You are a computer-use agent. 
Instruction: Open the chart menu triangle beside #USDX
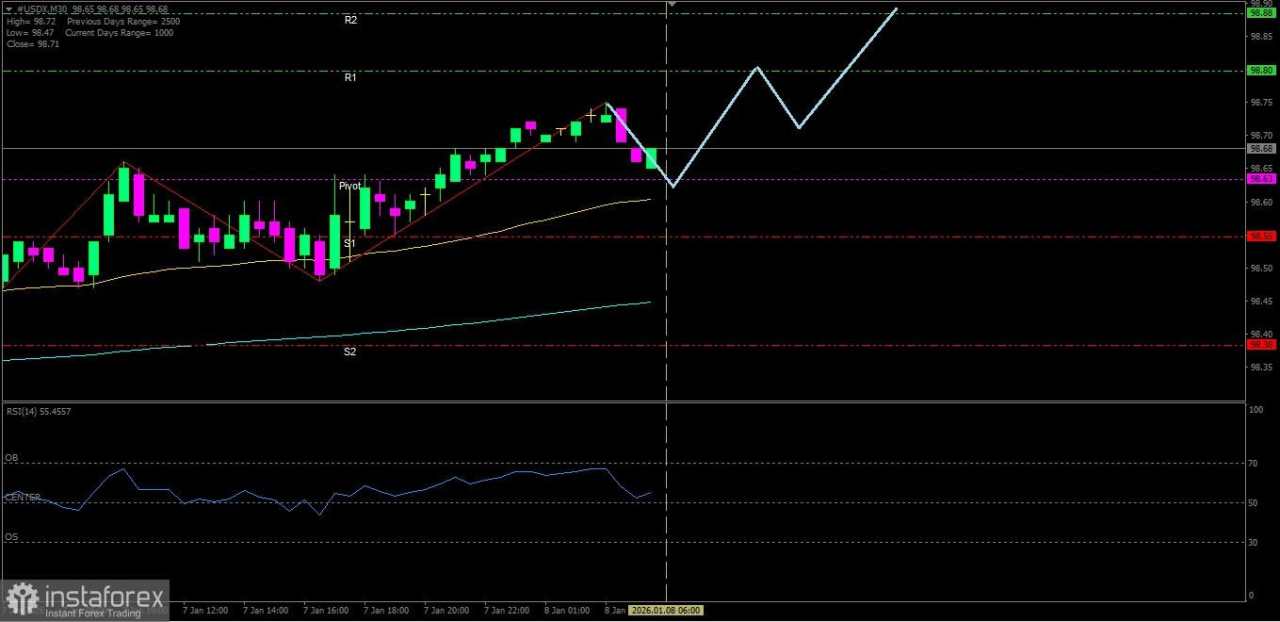pyautogui.click(x=8, y=8)
